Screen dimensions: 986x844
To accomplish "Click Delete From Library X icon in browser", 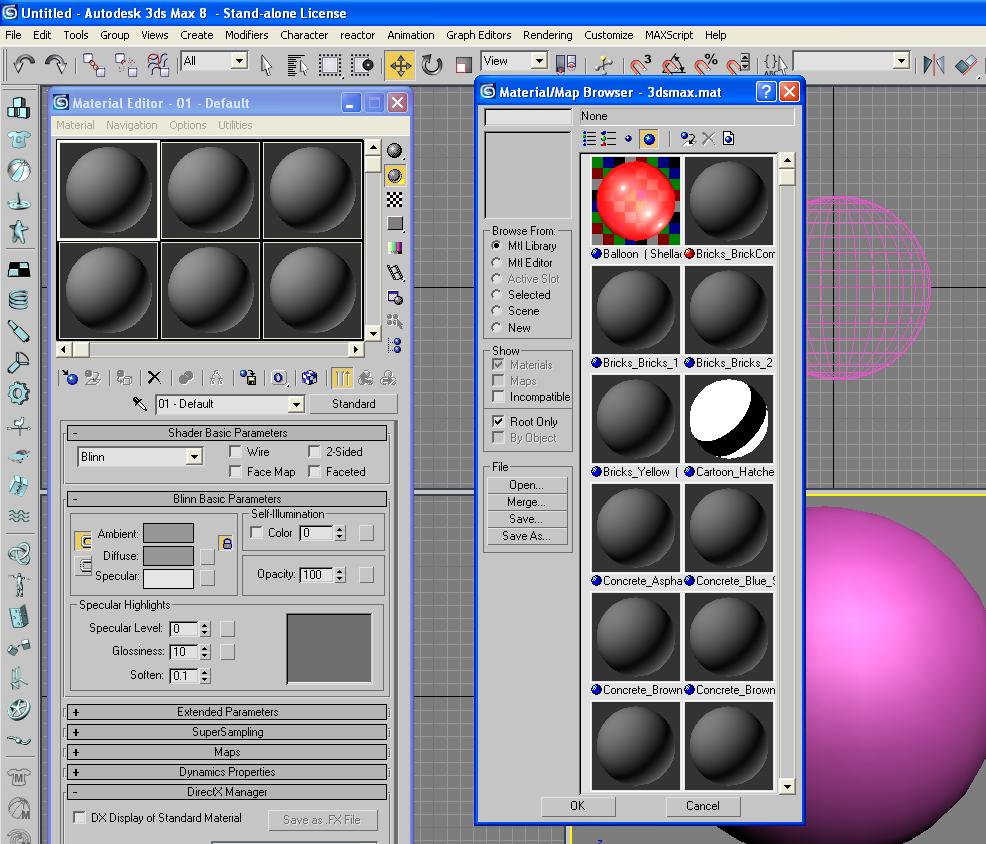I will click(x=709, y=138).
